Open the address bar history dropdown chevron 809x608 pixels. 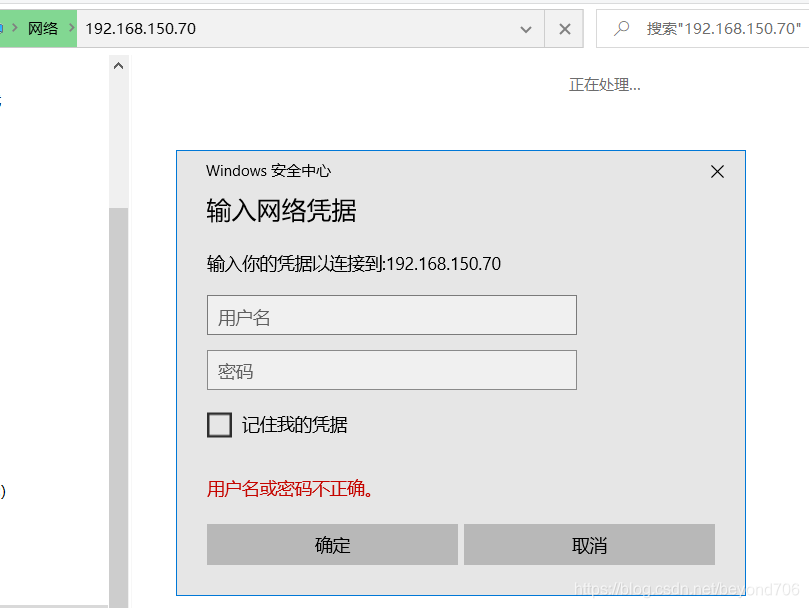525,28
